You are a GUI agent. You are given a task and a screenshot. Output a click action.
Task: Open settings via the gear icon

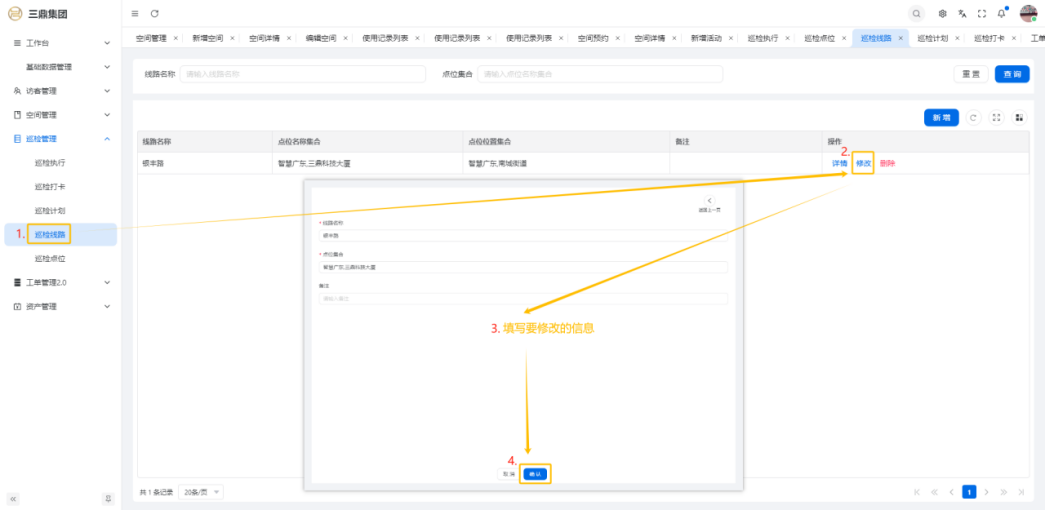(x=942, y=13)
